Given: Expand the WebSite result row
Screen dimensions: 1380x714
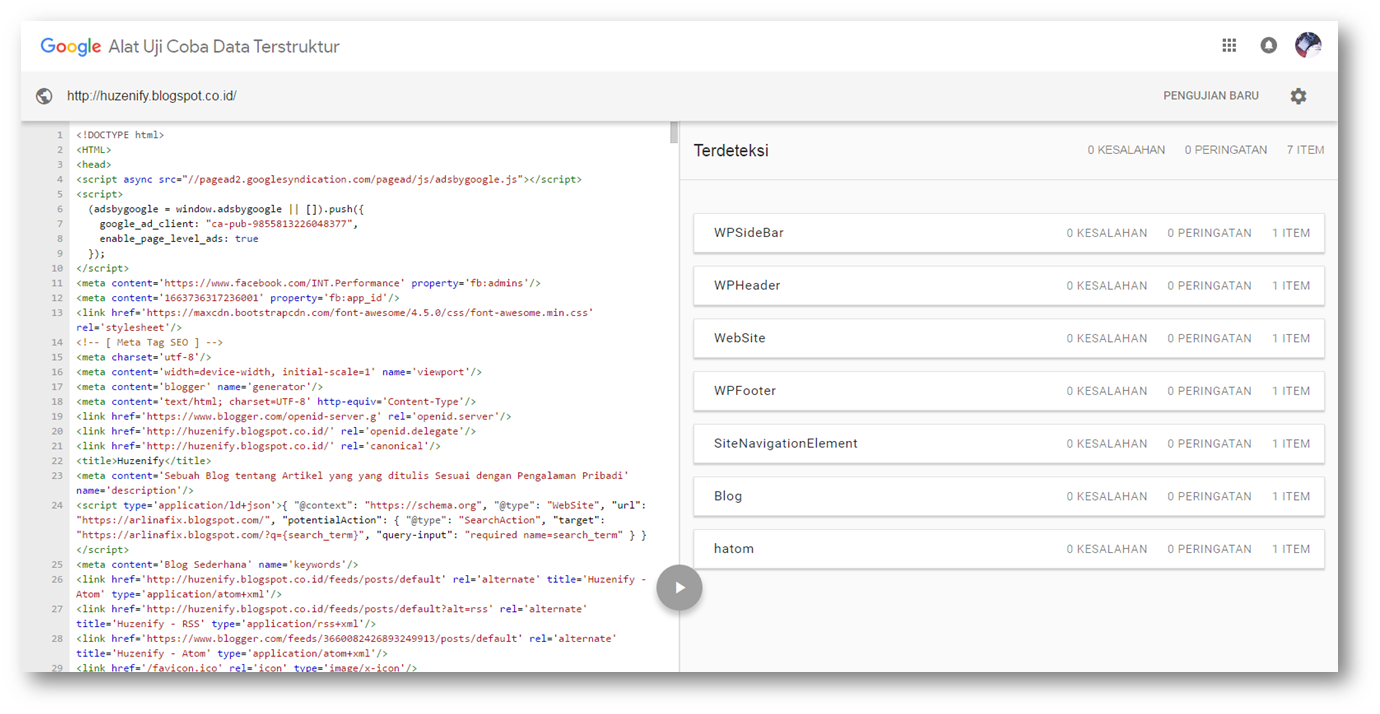Looking at the screenshot, I should (1008, 338).
